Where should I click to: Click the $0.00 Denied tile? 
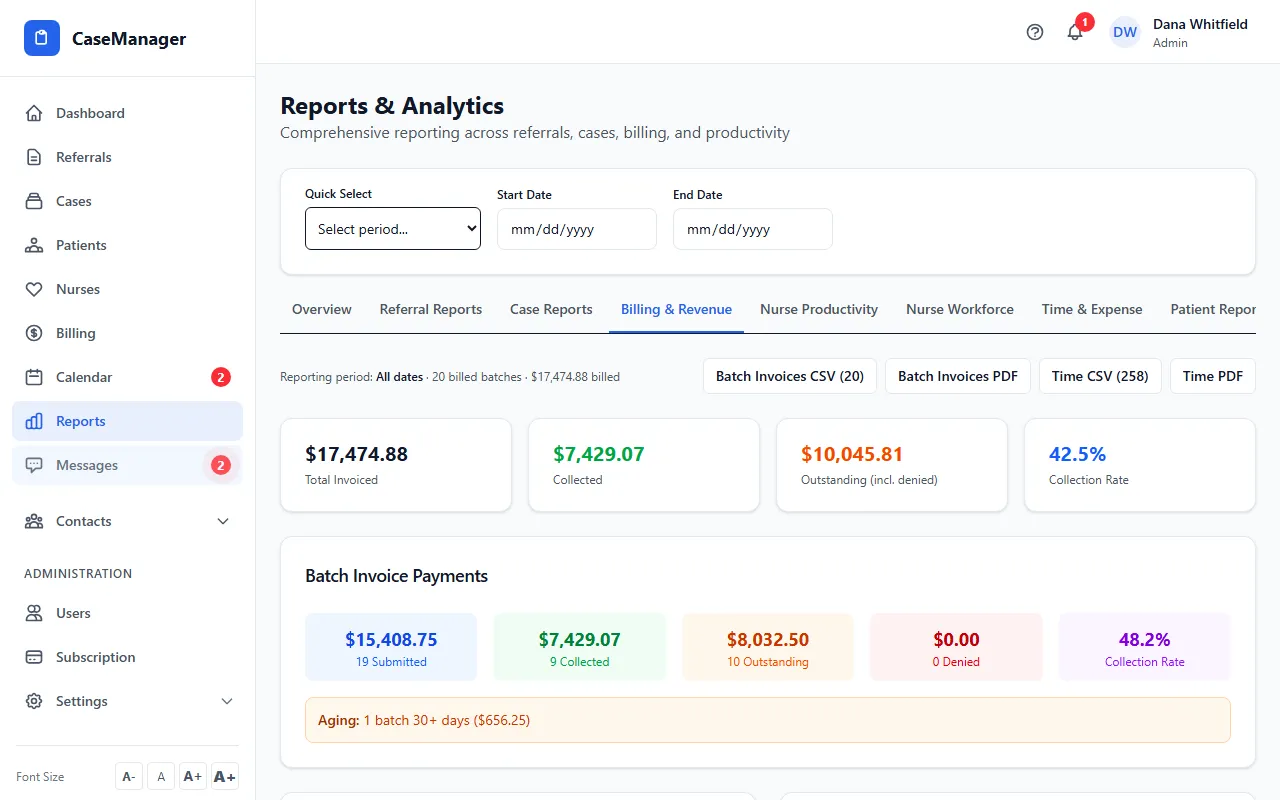[x=956, y=647]
